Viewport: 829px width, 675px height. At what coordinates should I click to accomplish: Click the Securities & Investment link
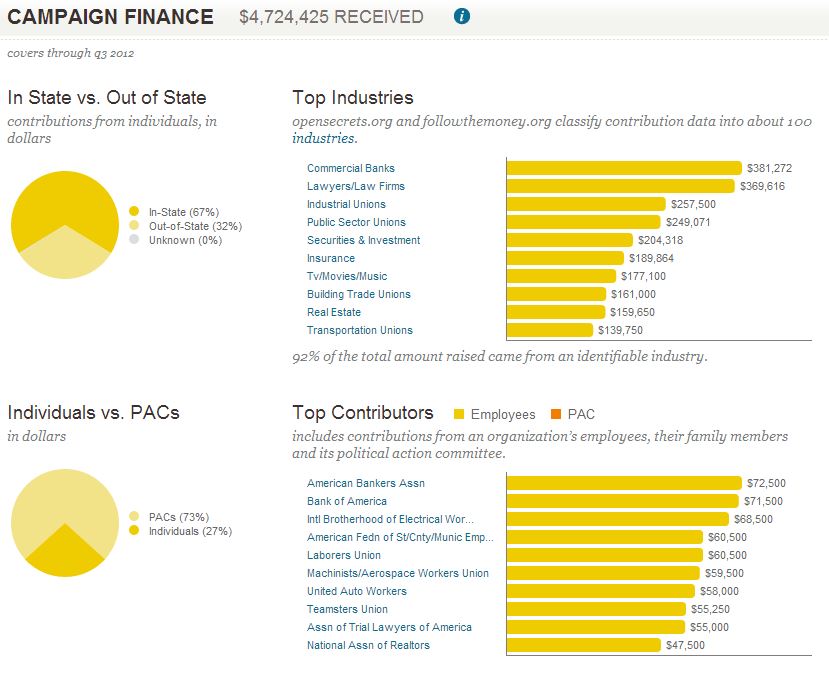pos(363,240)
